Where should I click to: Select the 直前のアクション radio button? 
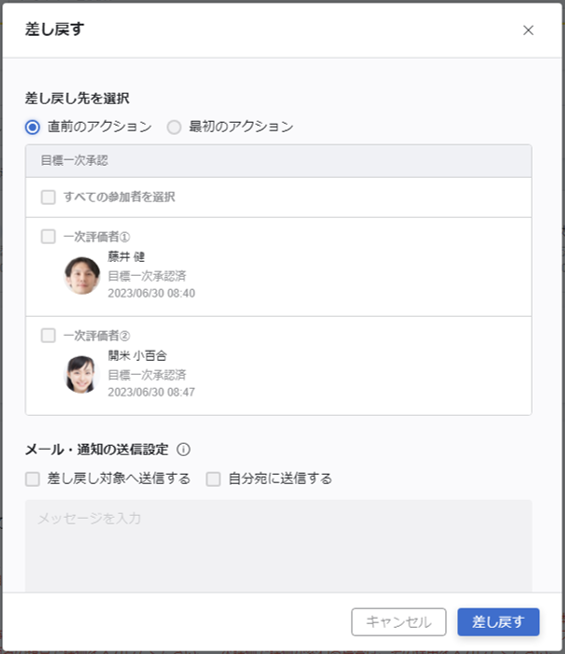point(33,127)
